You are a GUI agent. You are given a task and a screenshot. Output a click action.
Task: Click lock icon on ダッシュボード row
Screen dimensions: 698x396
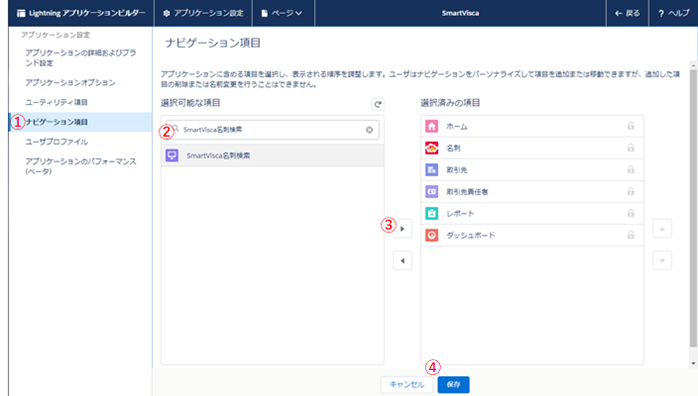(x=631, y=235)
